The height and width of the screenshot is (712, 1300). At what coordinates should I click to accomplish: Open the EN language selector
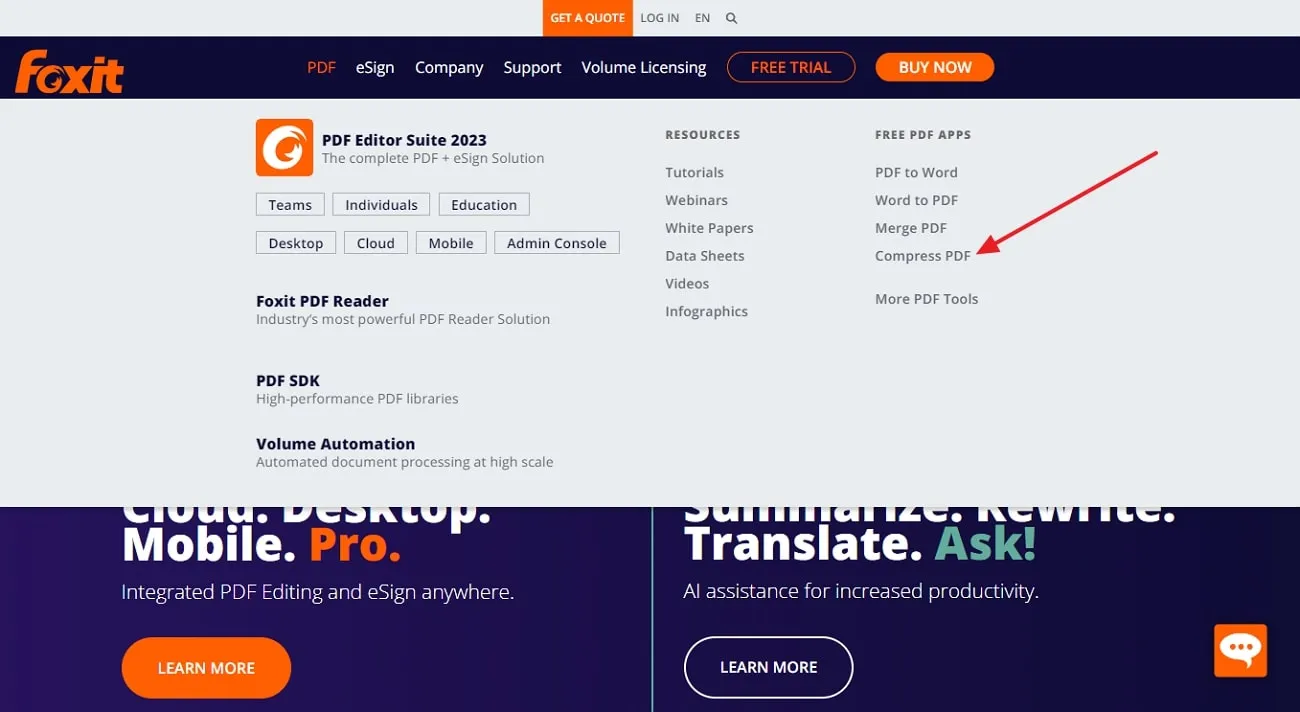point(703,18)
